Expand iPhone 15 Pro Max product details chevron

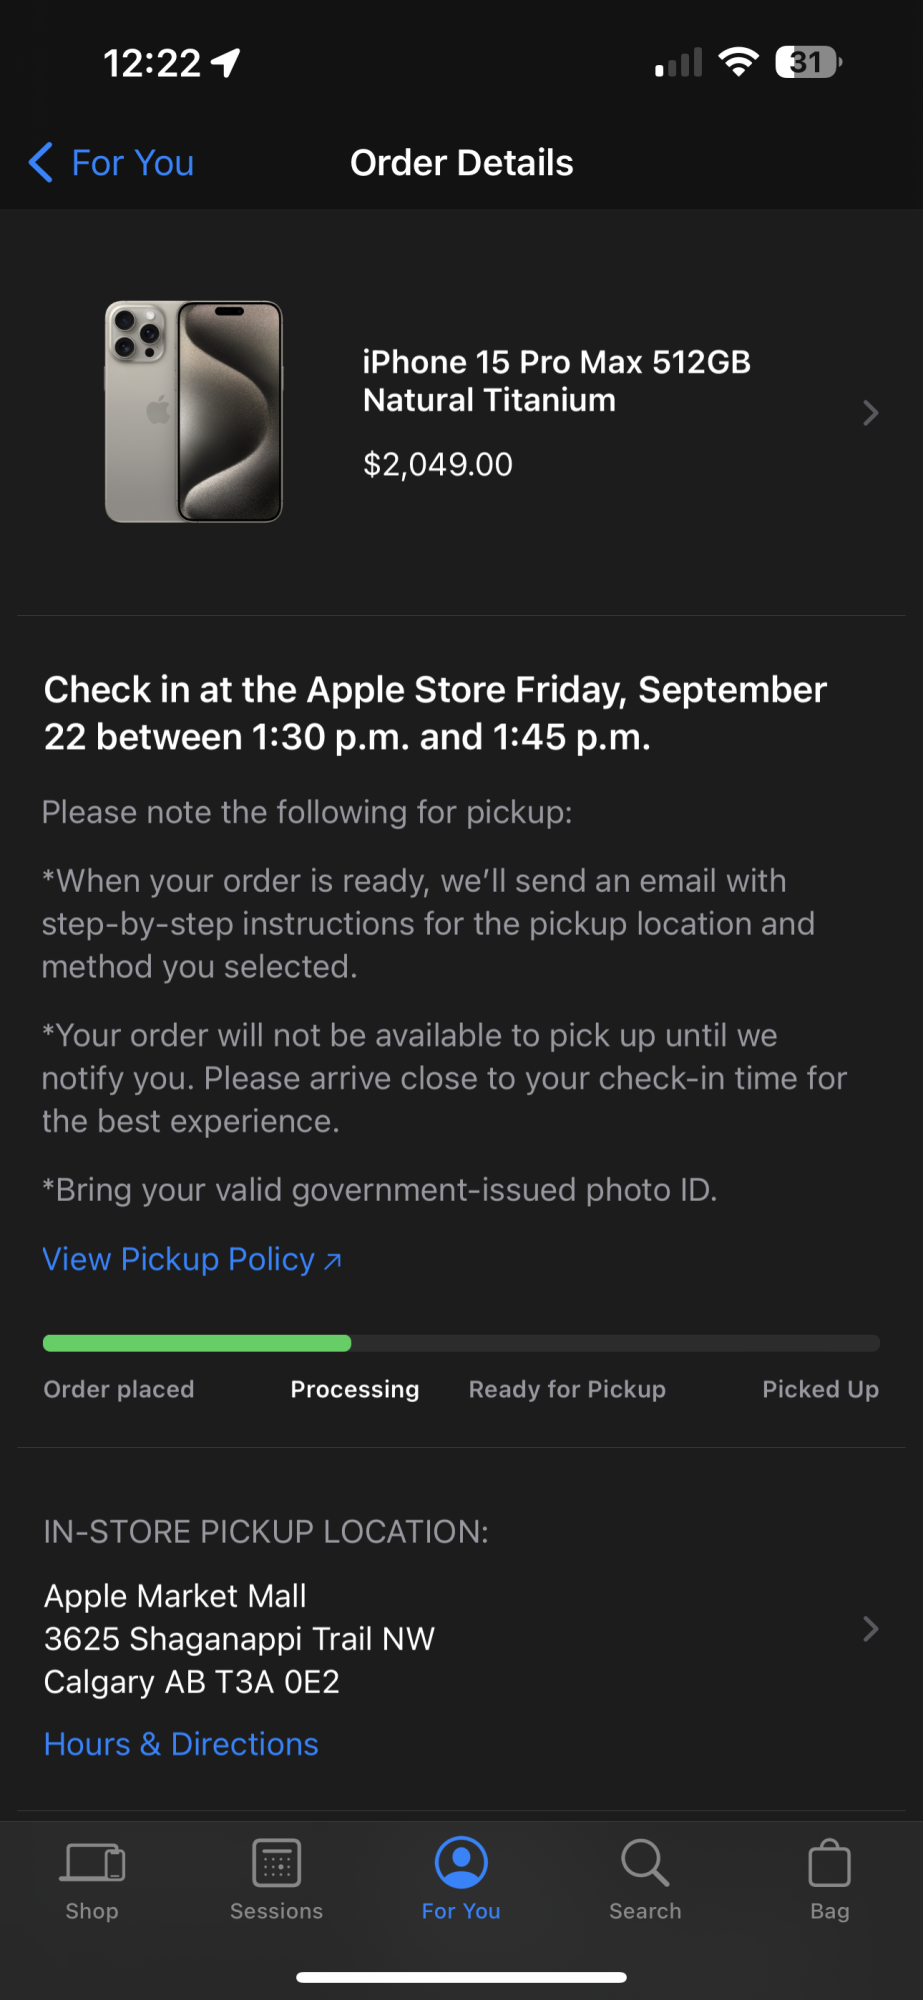pos(870,413)
